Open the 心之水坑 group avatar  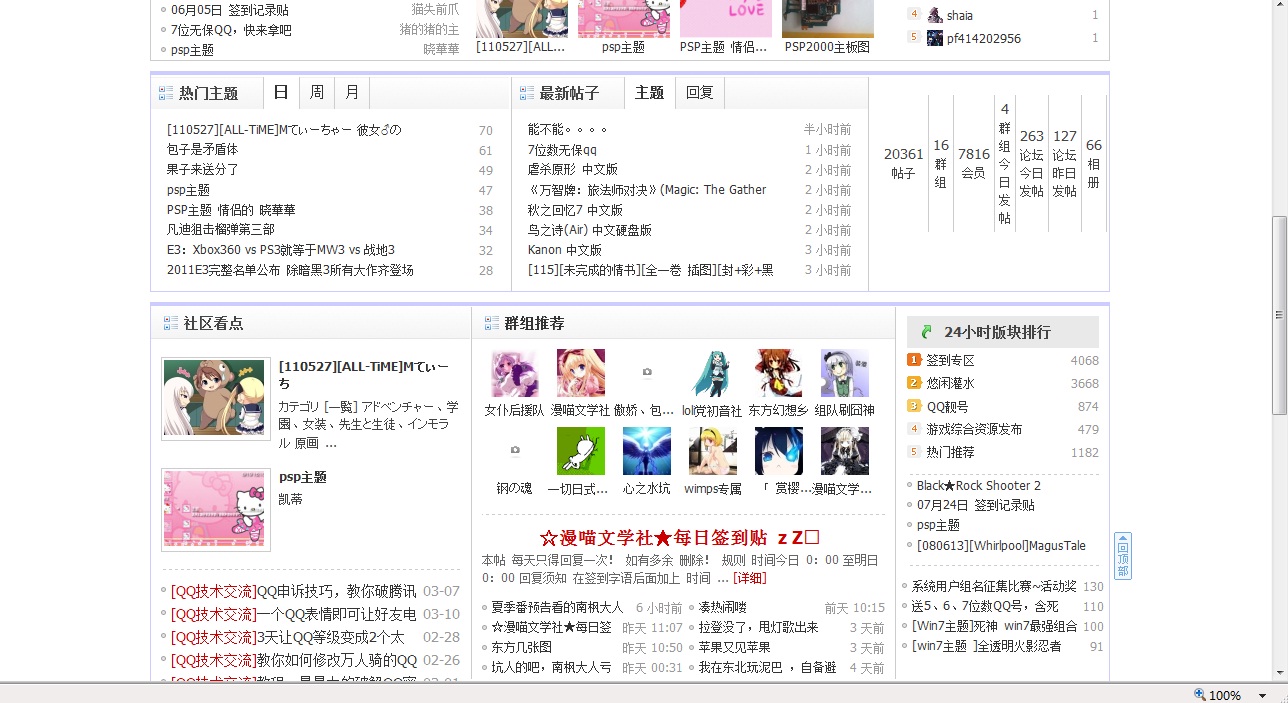coord(647,451)
